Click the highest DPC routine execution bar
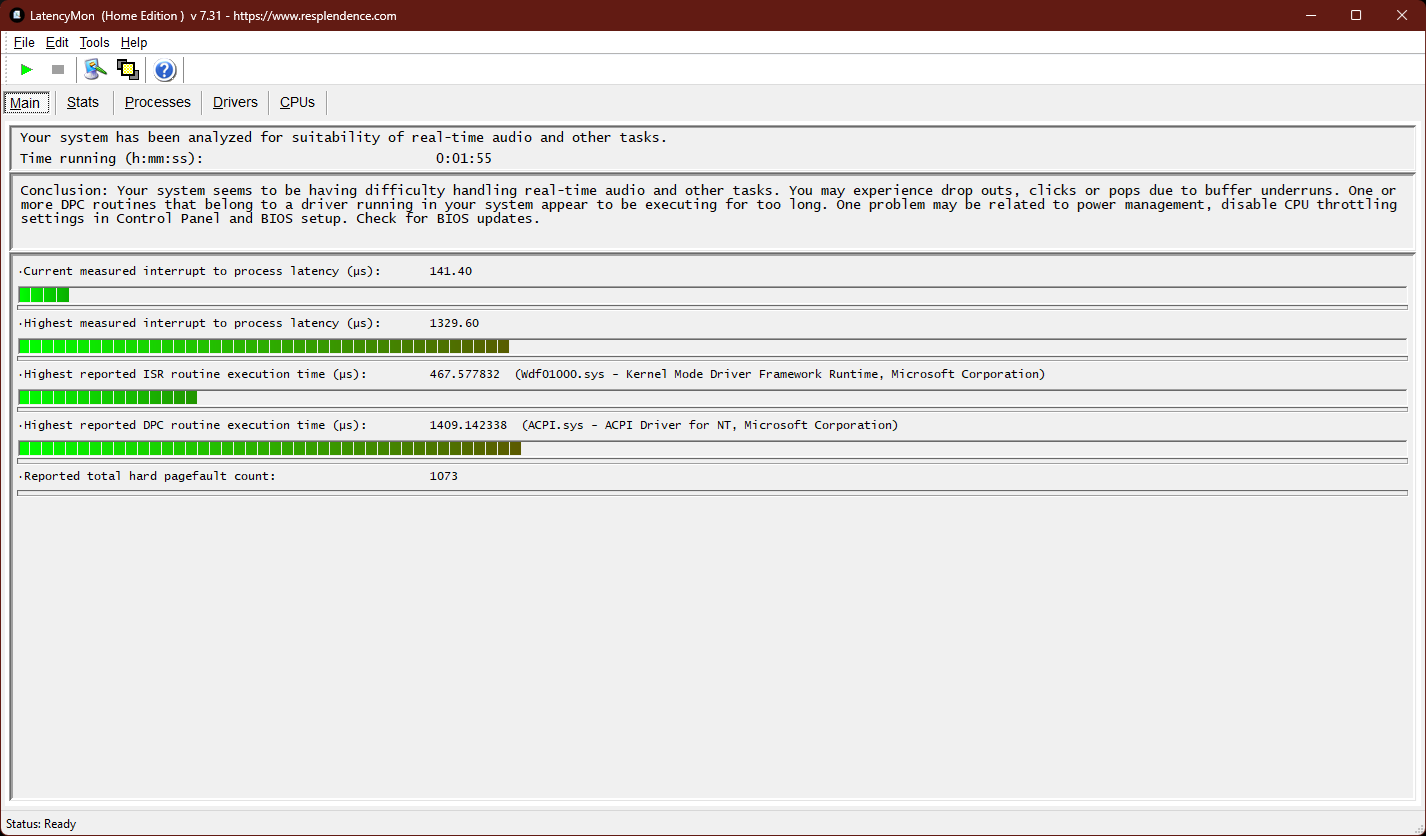This screenshot has width=1426, height=836. pos(269,448)
